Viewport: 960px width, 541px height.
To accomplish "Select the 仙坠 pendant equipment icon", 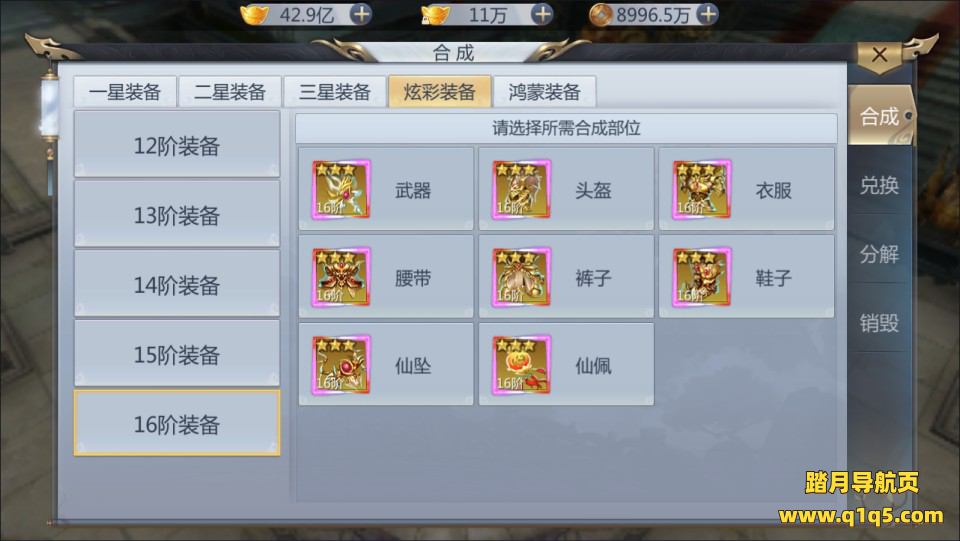I will pyautogui.click(x=342, y=365).
